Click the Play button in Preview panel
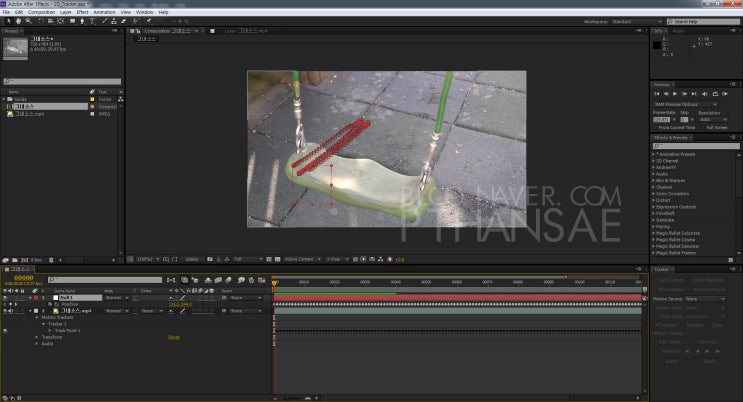This screenshot has width=743, height=402. point(675,94)
